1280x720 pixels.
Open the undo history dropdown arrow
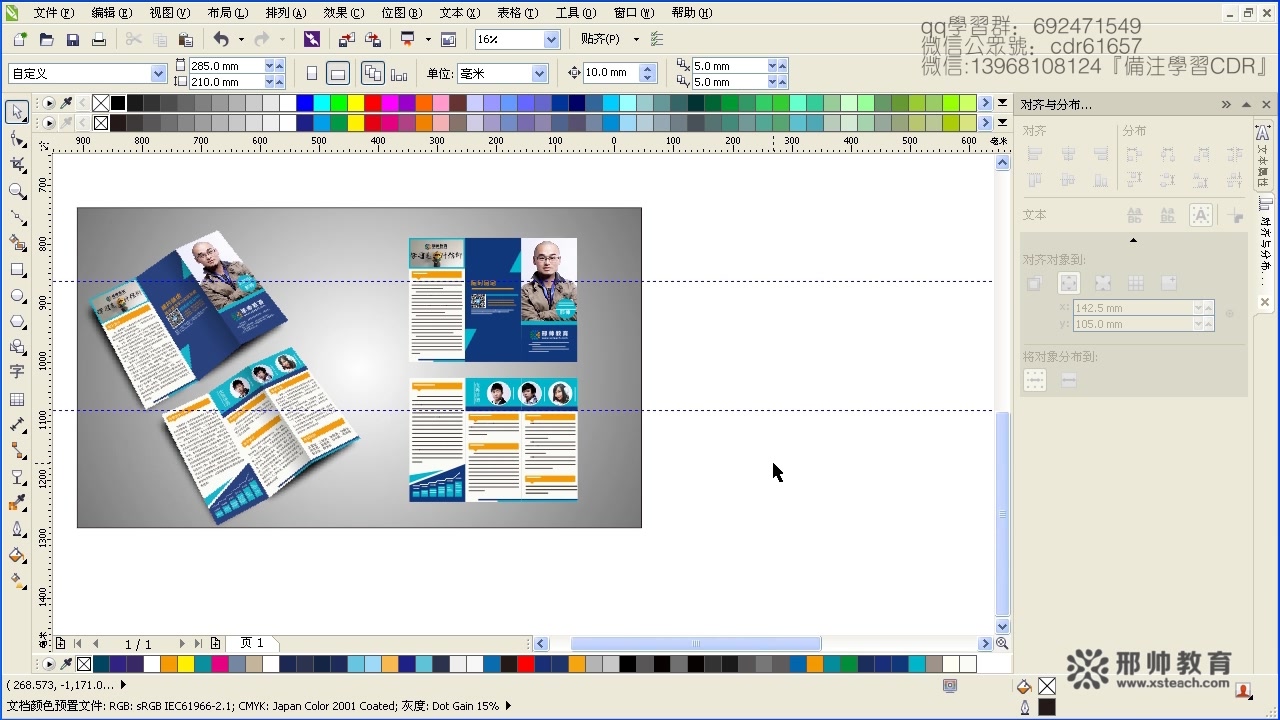(x=242, y=39)
